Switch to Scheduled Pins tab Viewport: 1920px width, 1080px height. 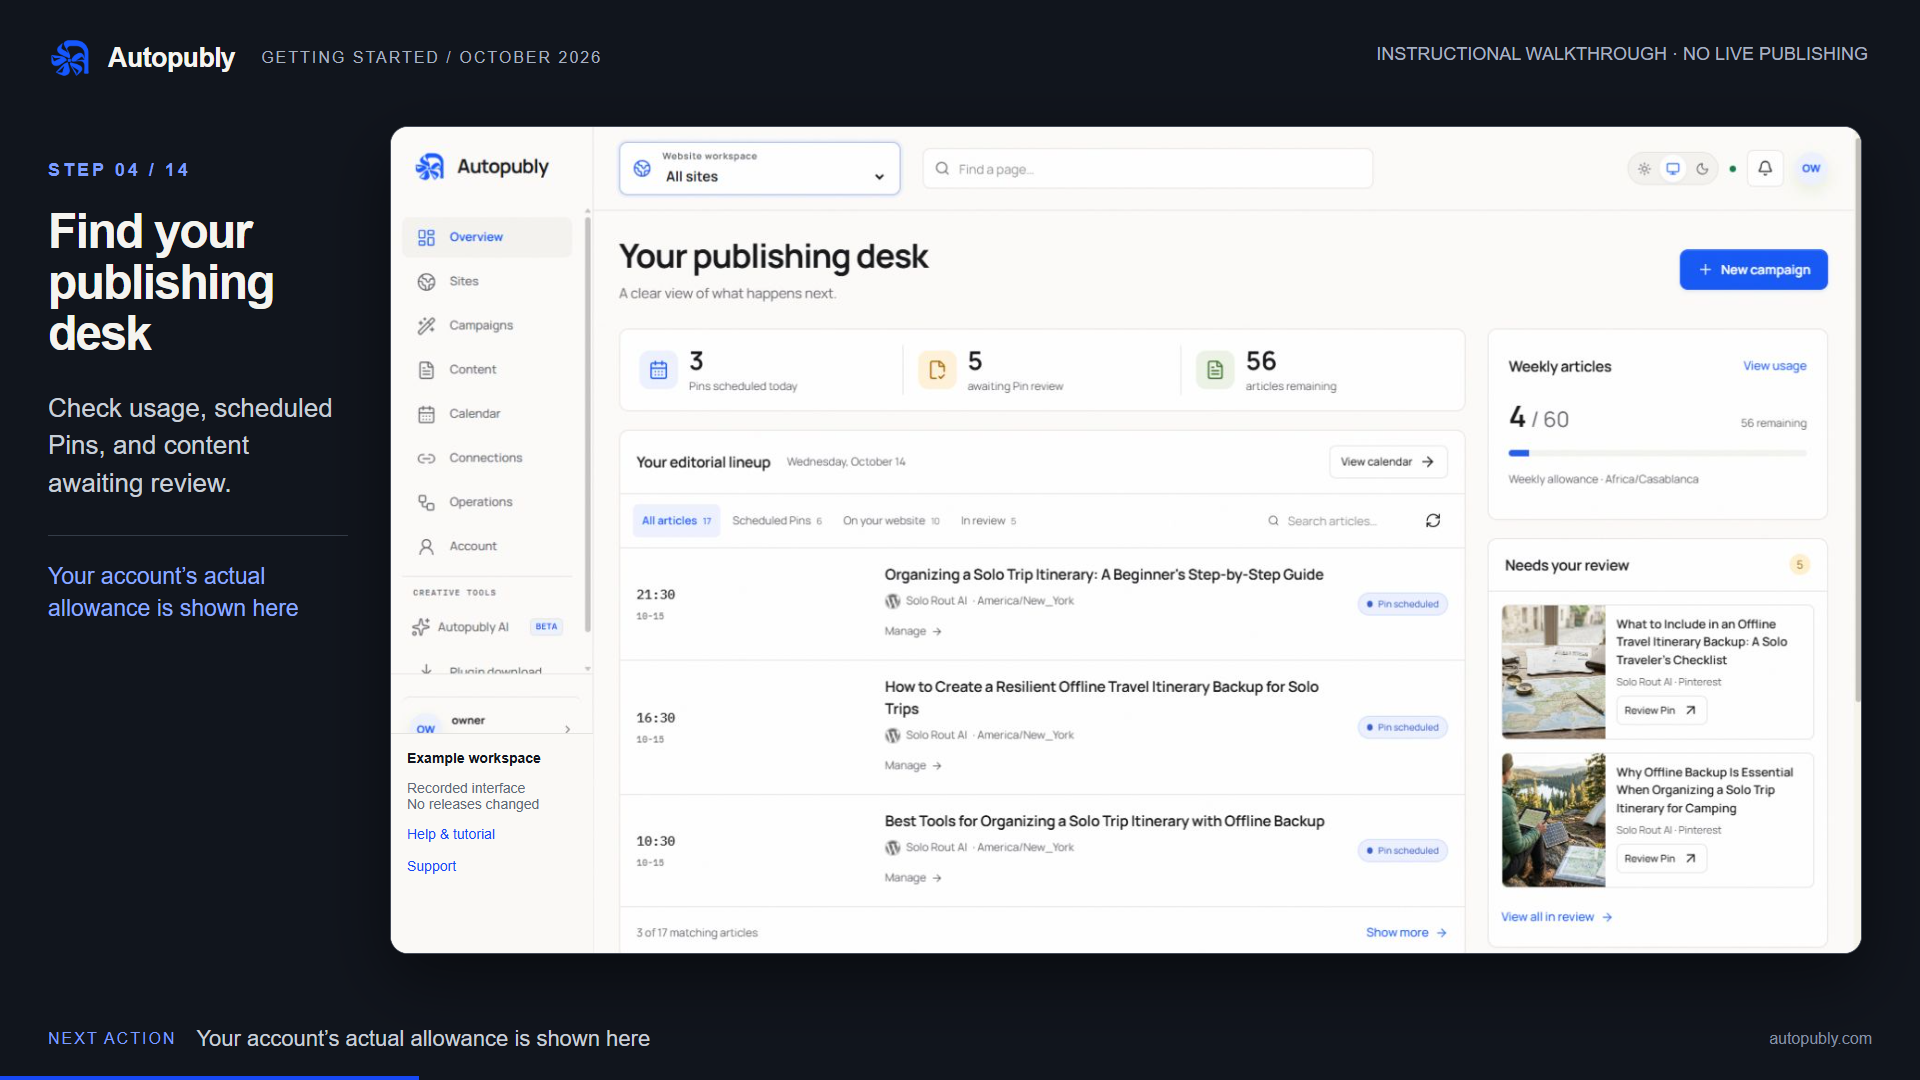click(777, 520)
